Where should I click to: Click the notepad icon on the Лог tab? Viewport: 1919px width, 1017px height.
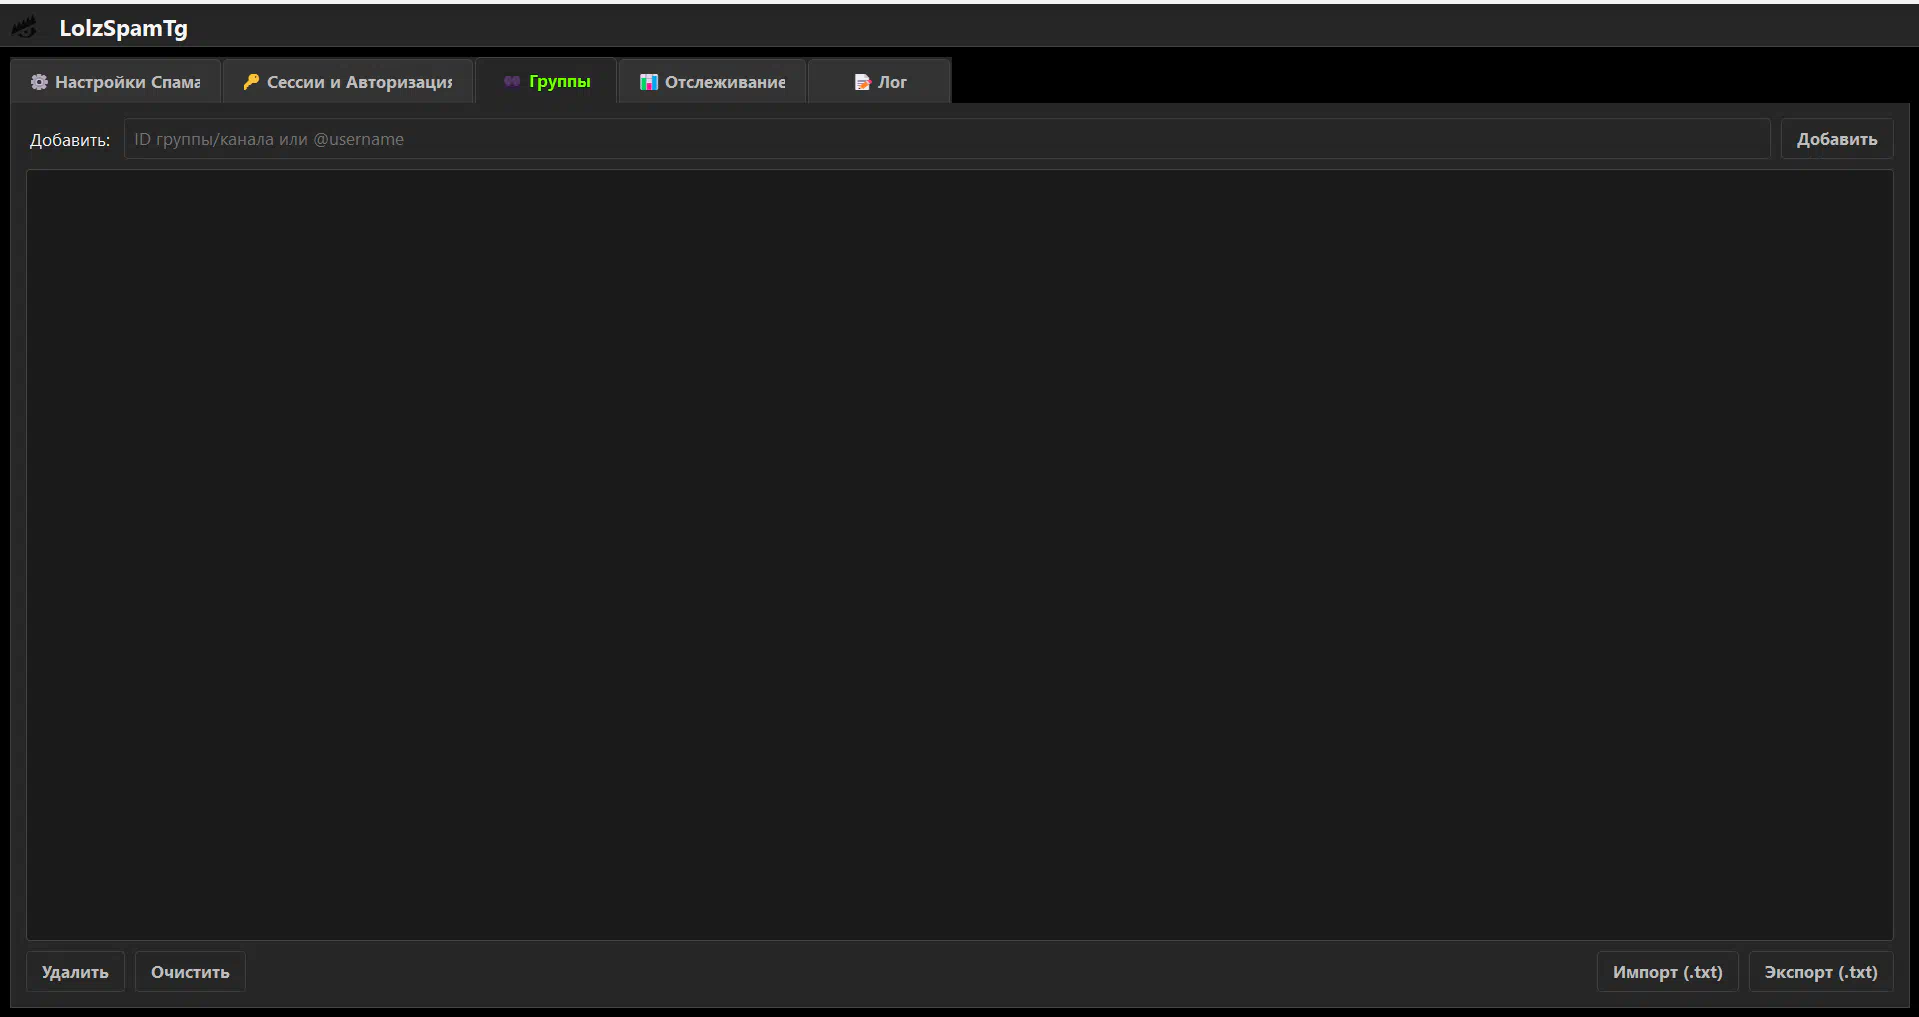862,82
